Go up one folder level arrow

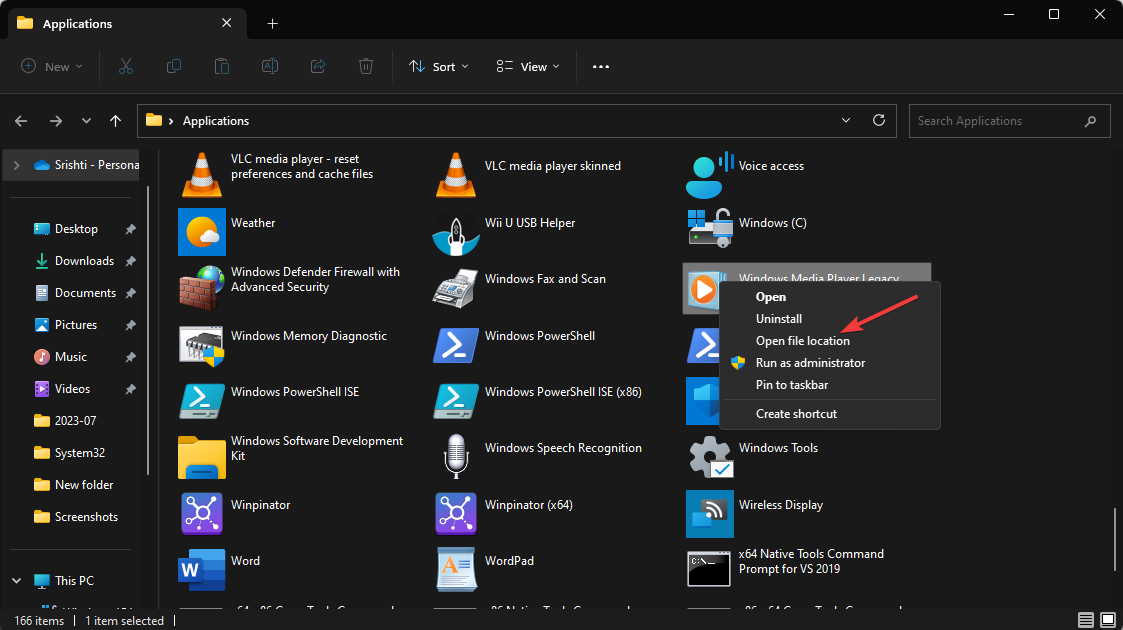115,121
